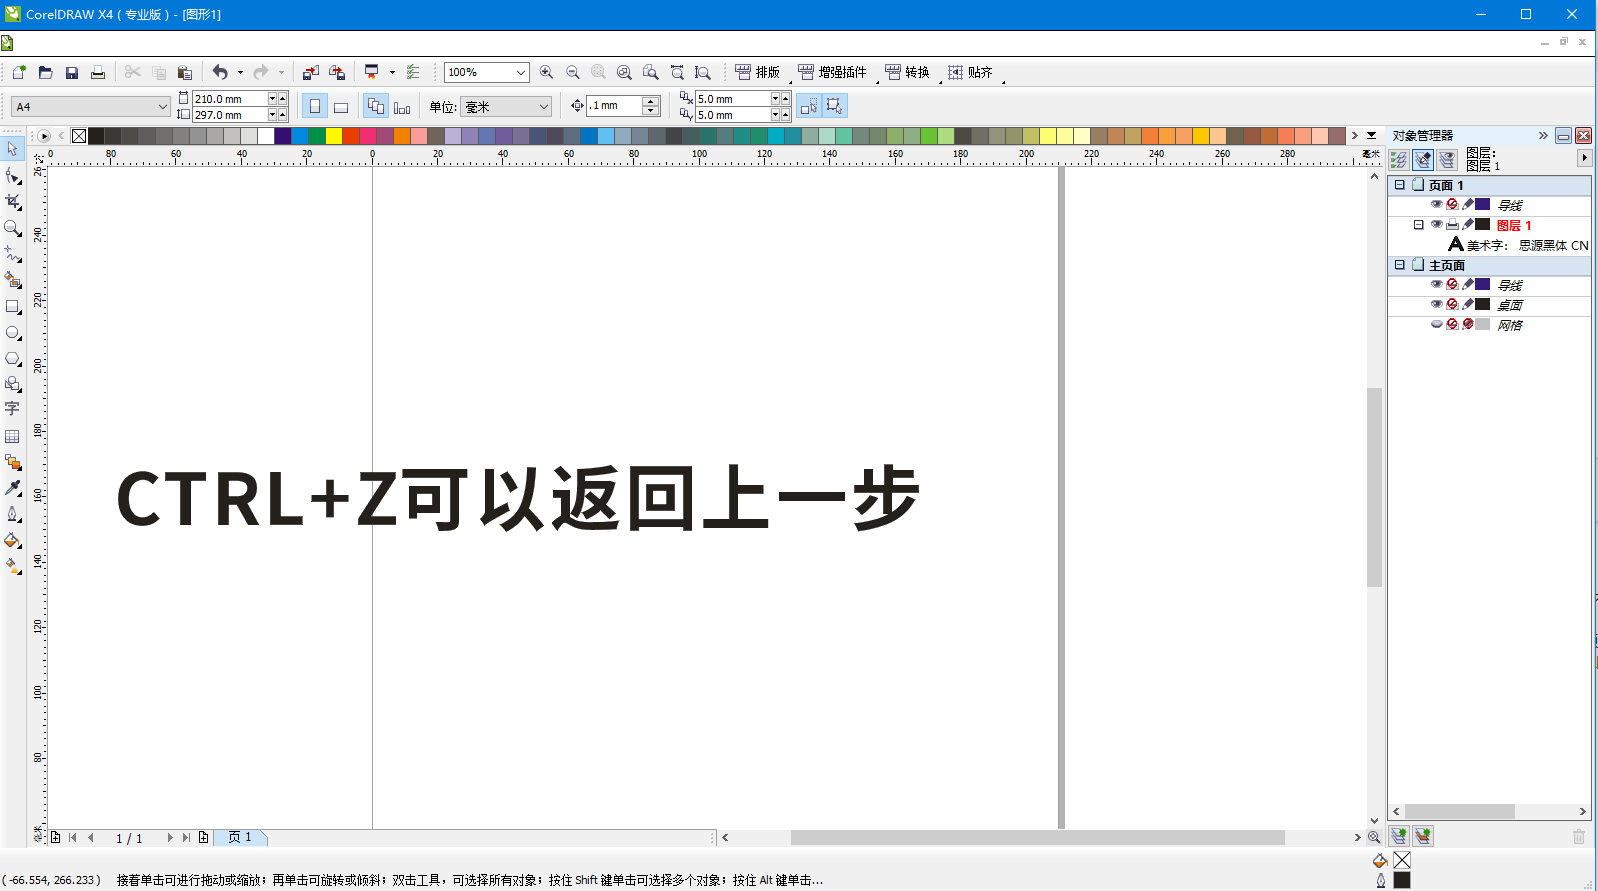
Task: Open the 排版 menu
Action: click(x=757, y=72)
